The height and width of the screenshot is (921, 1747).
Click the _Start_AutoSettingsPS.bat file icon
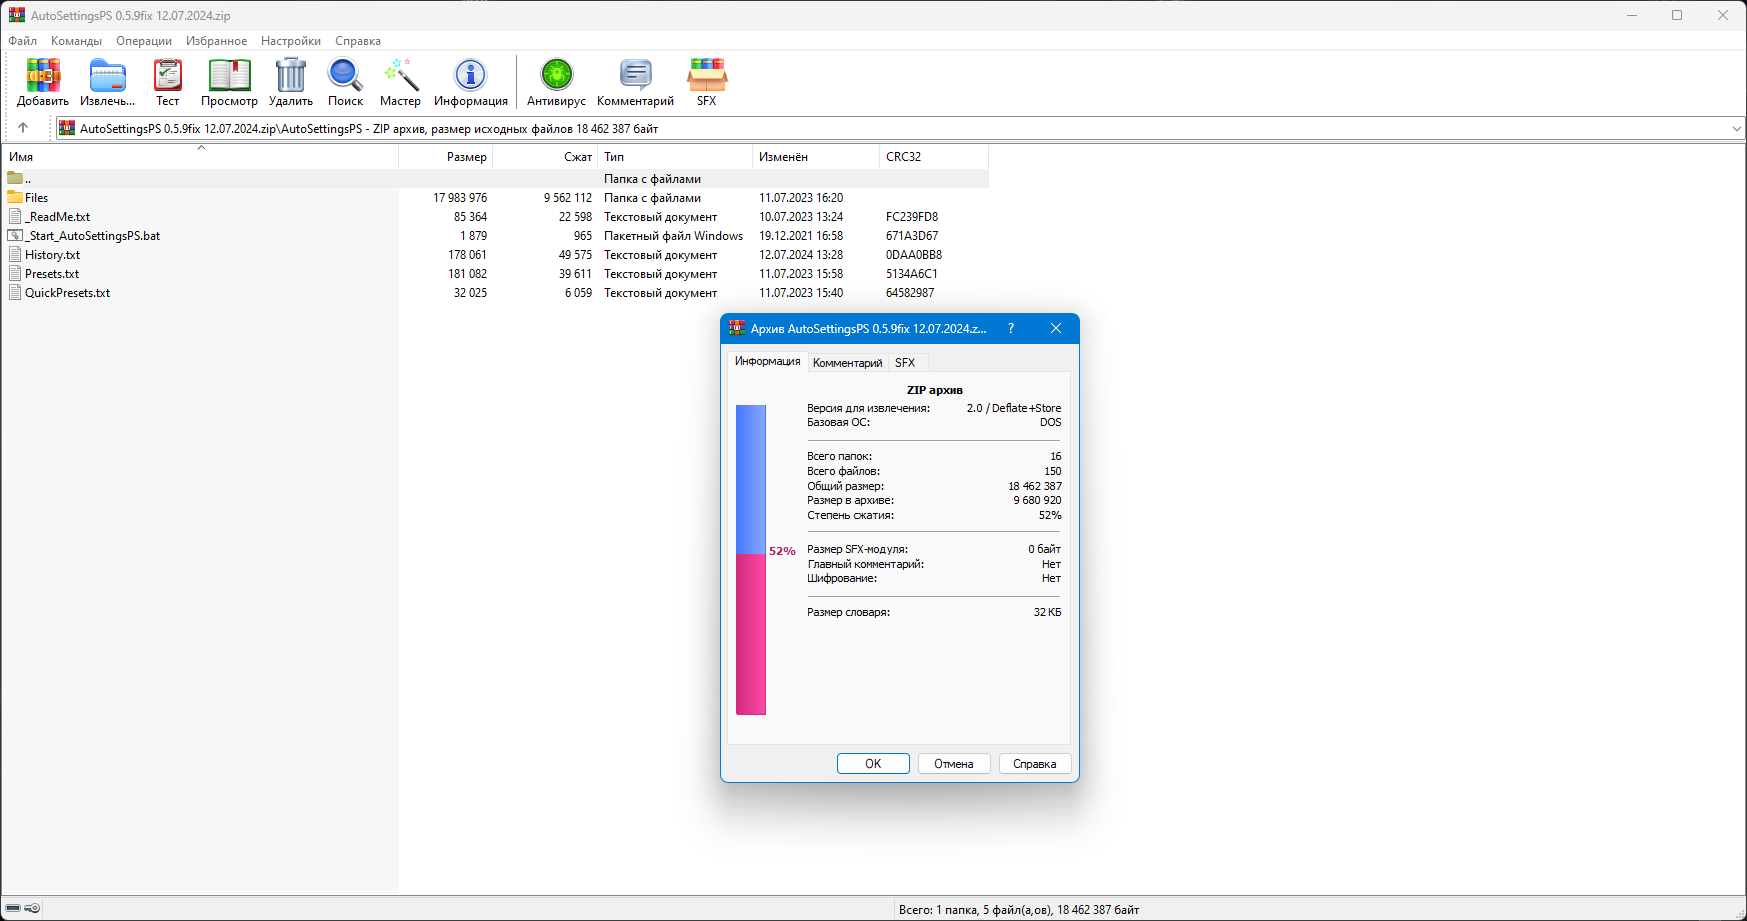pyautogui.click(x=15, y=236)
